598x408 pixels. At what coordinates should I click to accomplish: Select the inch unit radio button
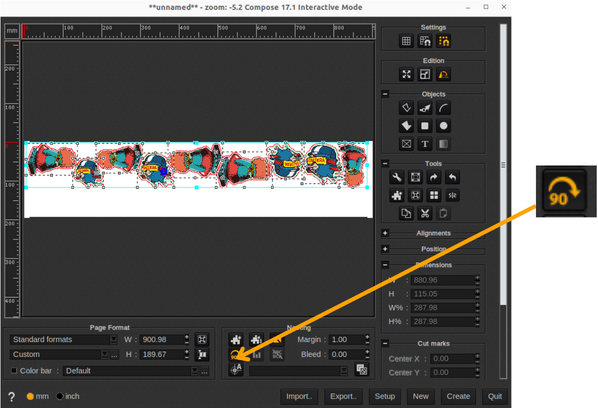[59, 397]
